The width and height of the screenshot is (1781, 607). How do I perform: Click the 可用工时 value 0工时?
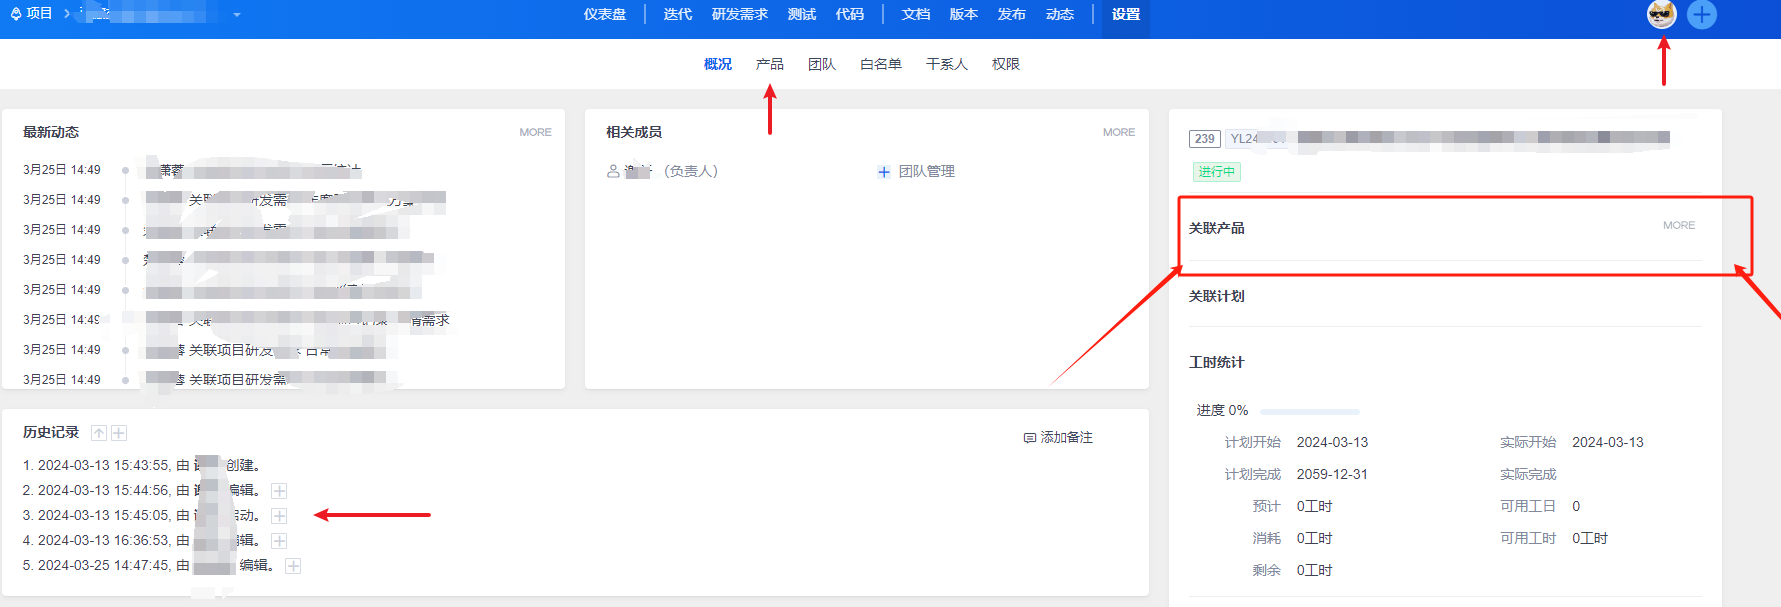tap(1590, 538)
